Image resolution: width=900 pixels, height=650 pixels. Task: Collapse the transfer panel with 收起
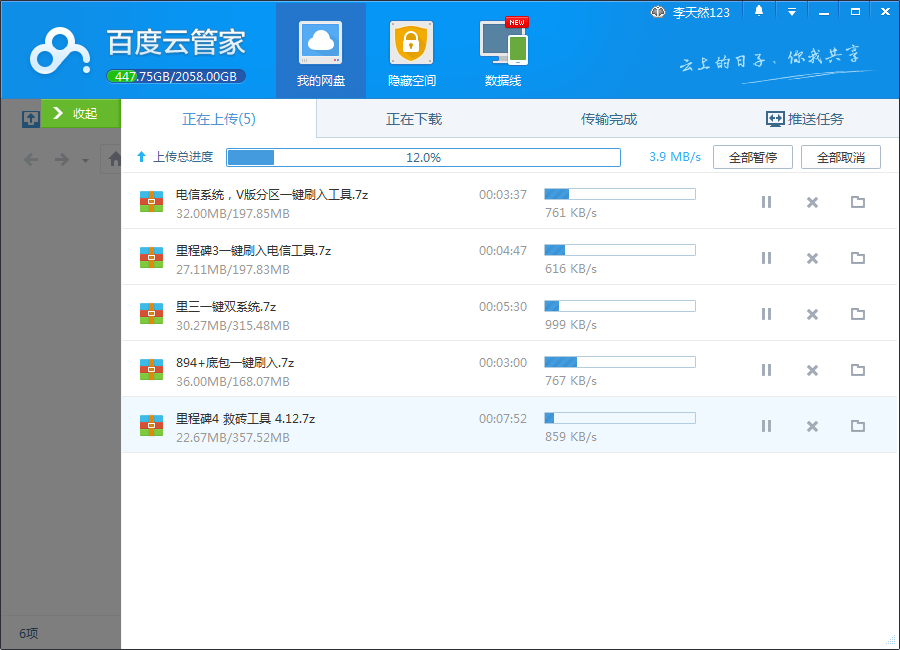80,113
